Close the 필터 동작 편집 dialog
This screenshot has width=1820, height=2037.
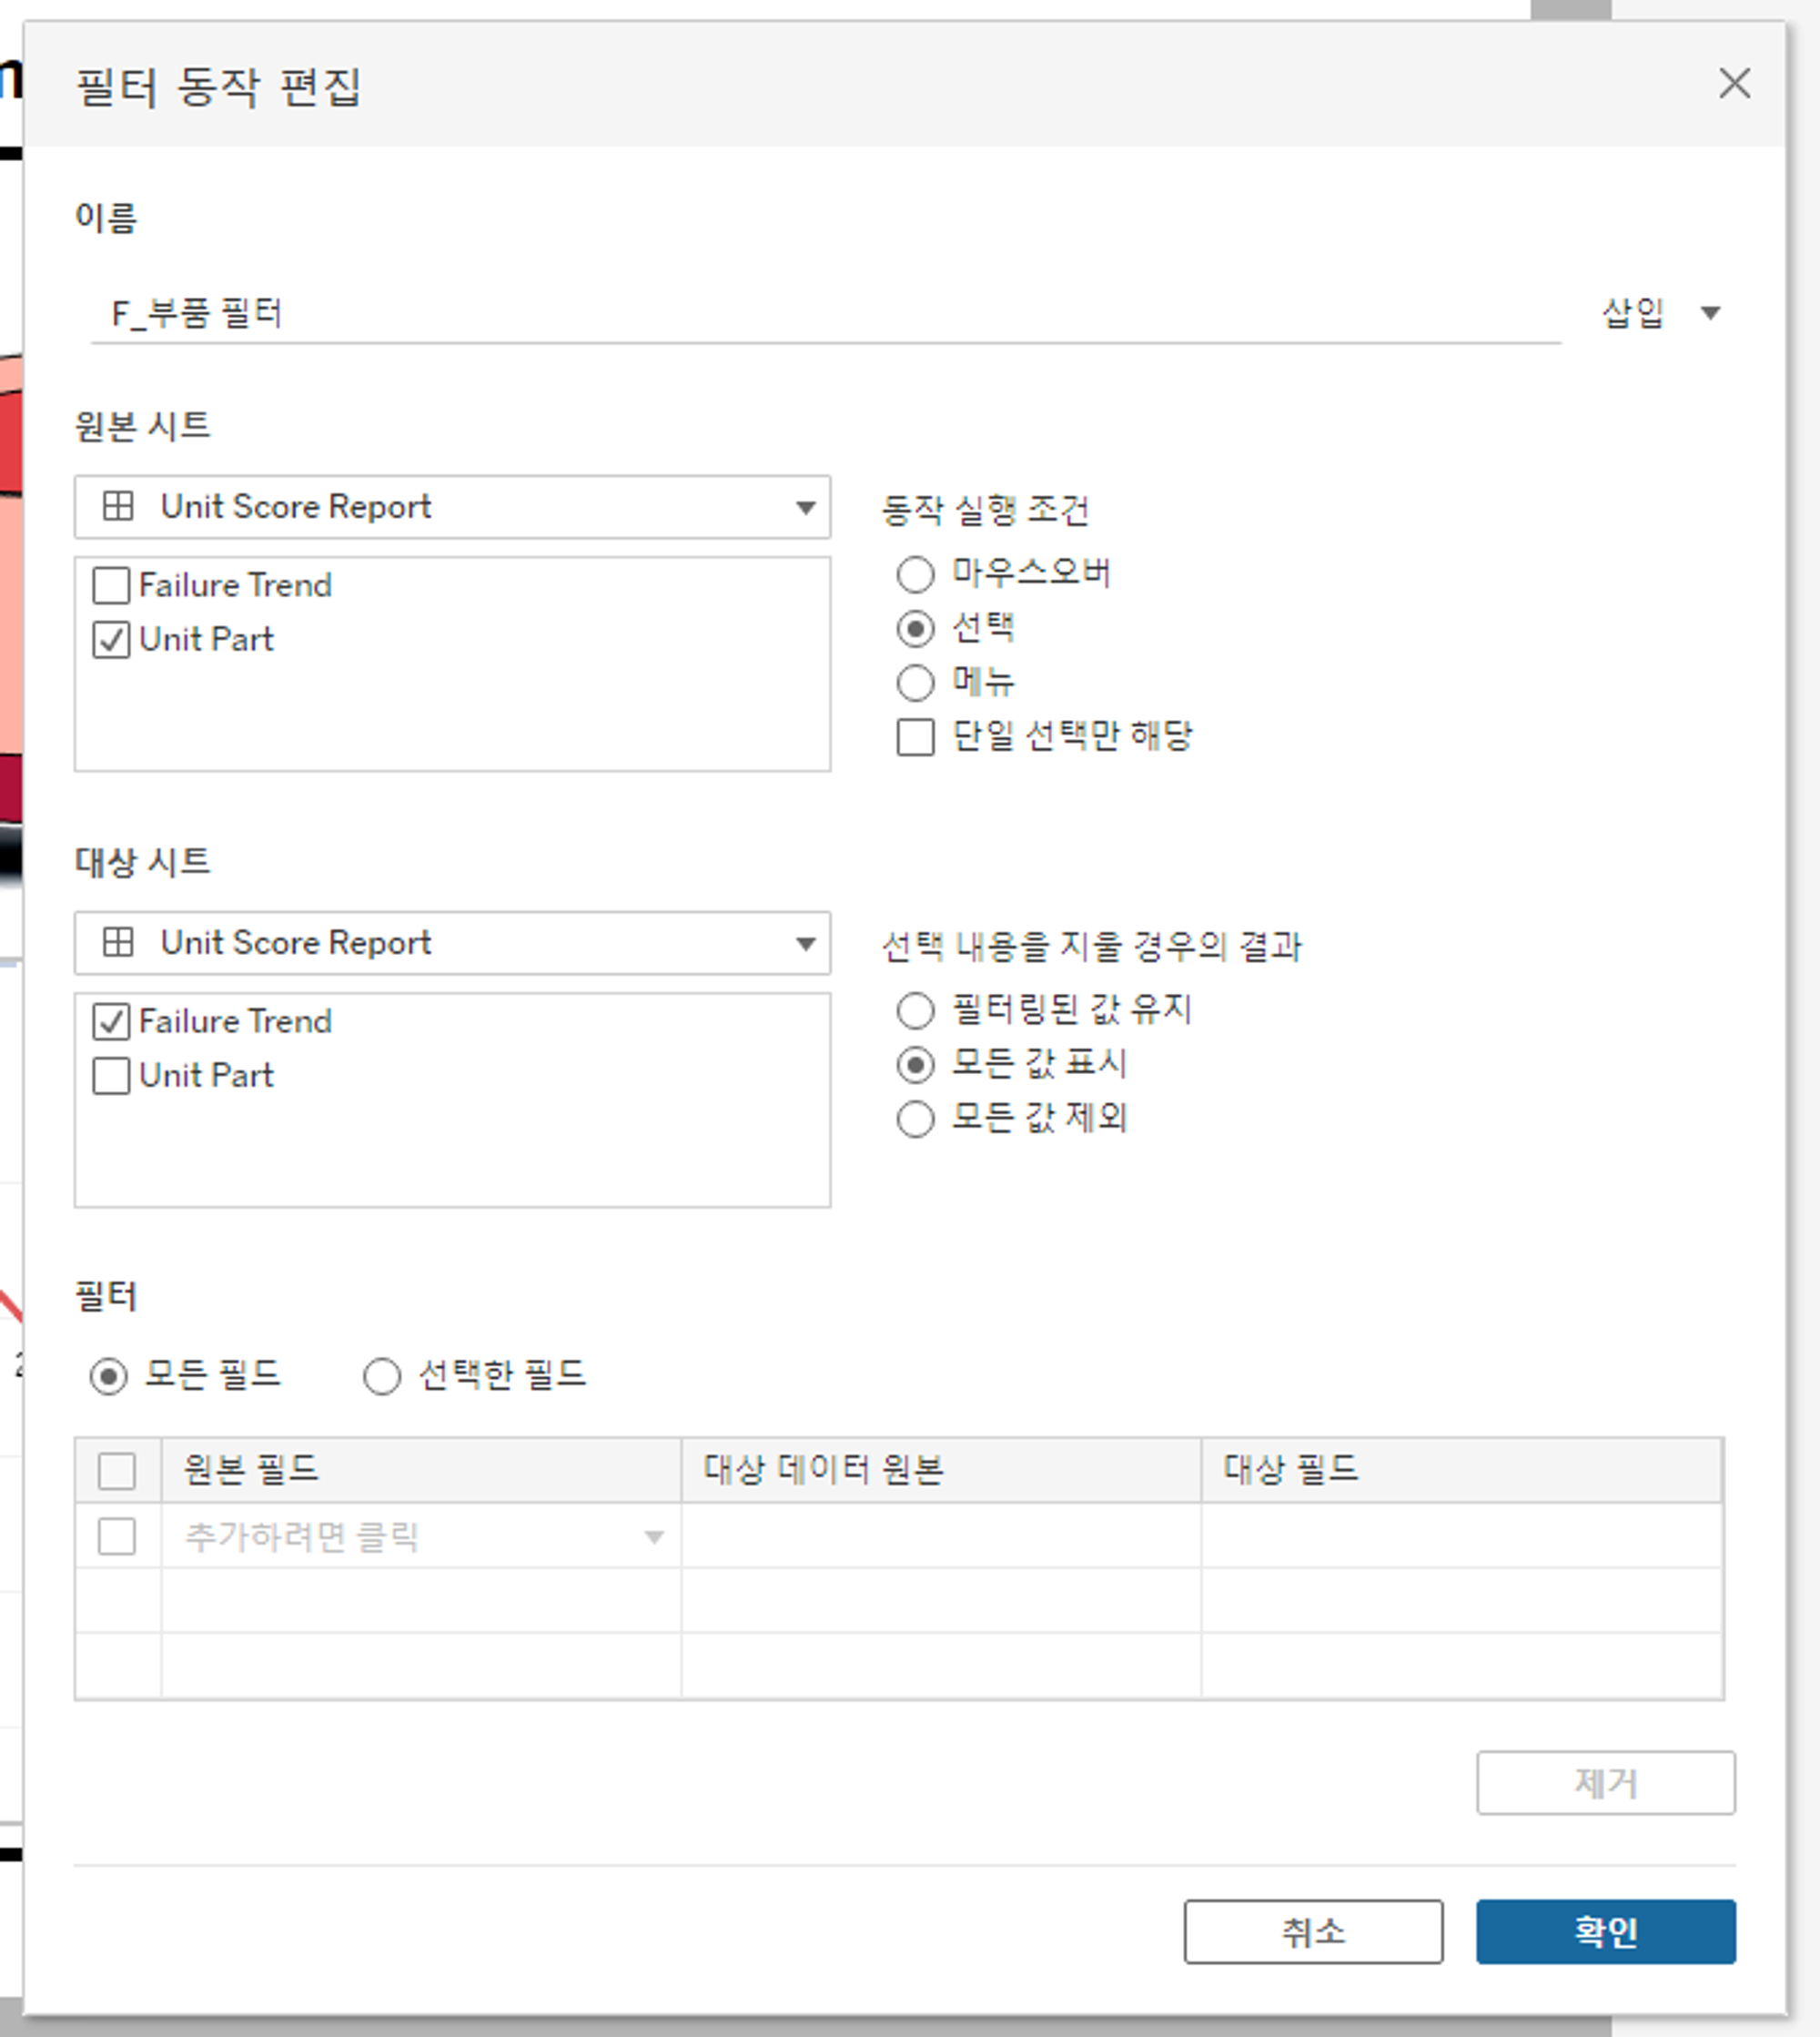click(x=1734, y=83)
